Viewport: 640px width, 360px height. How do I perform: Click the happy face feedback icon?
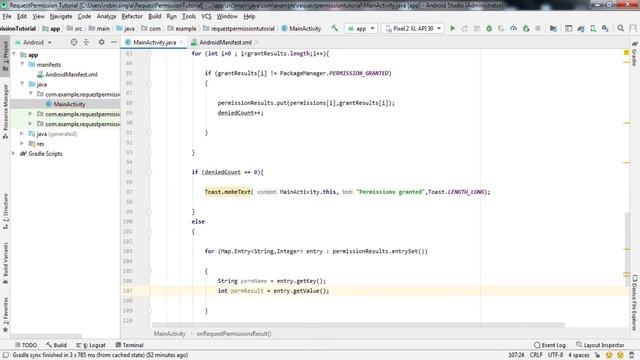[x=609, y=355]
